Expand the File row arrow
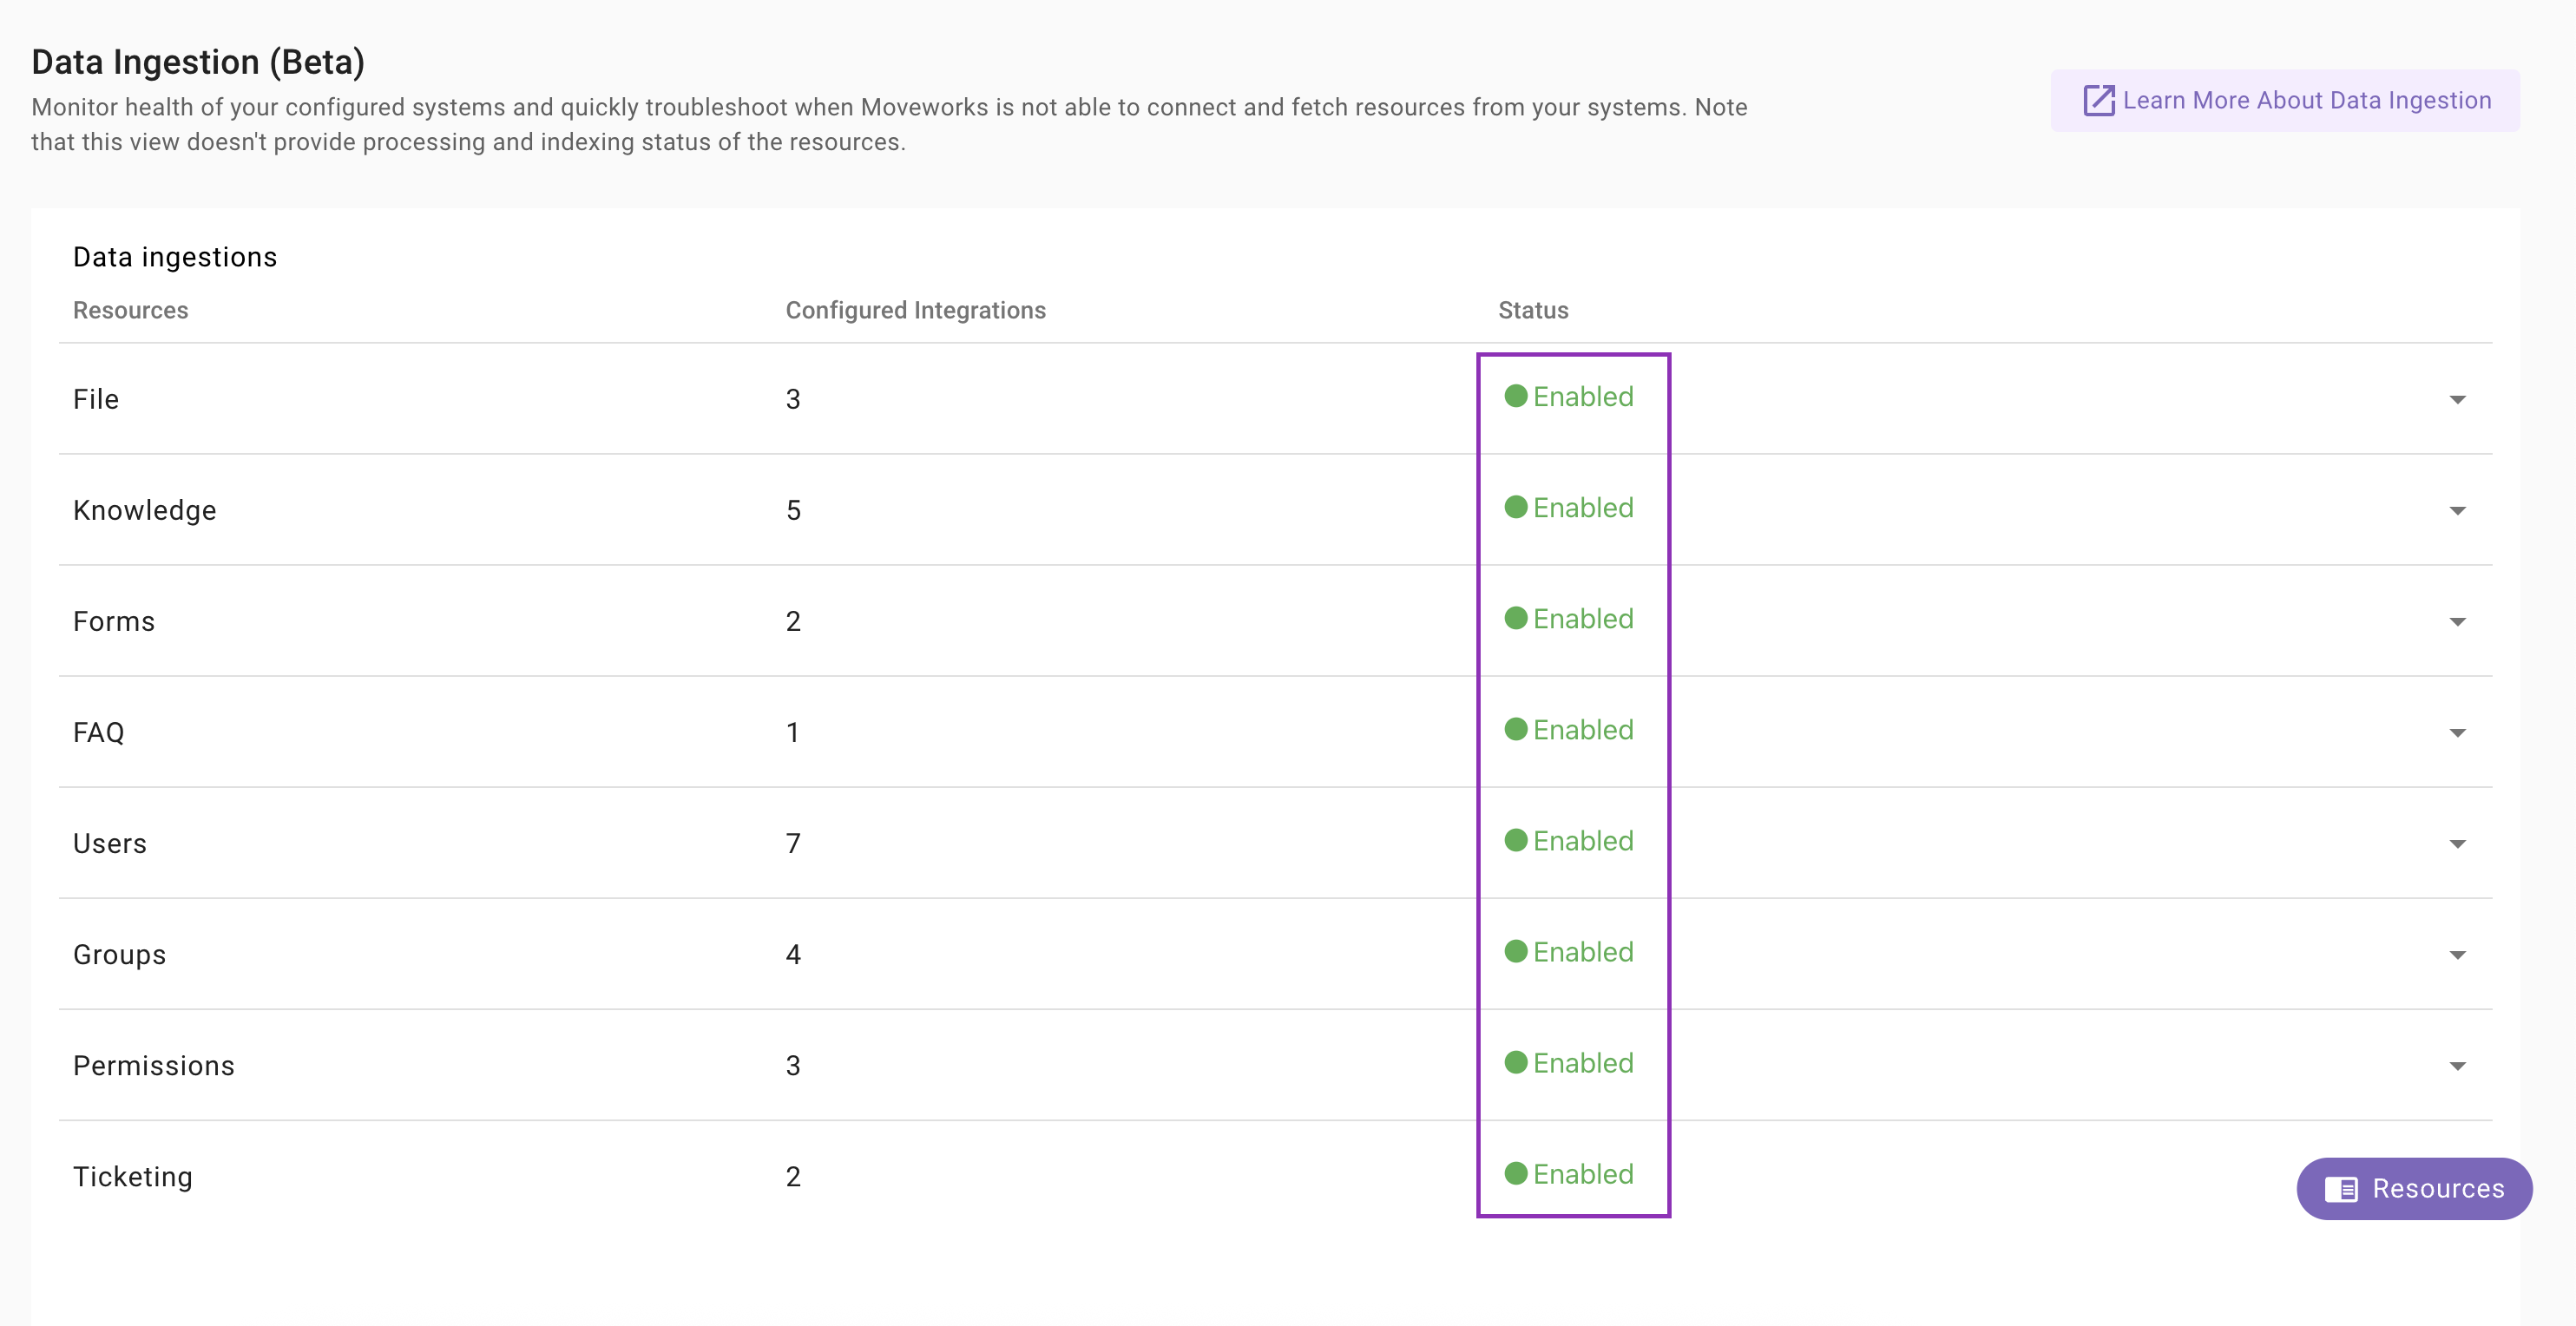 pos(2457,400)
